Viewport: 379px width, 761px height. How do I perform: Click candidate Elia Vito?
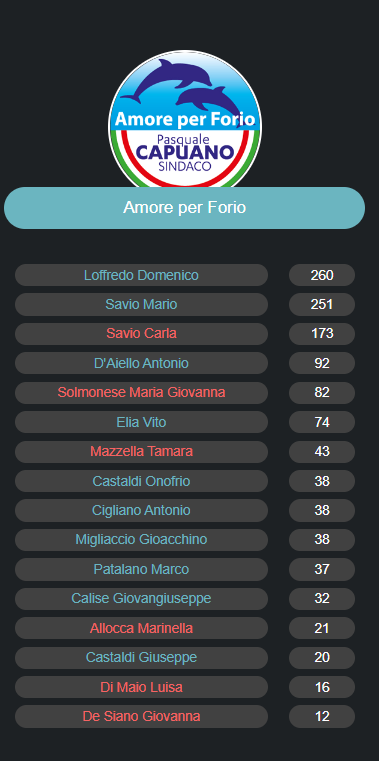(141, 422)
